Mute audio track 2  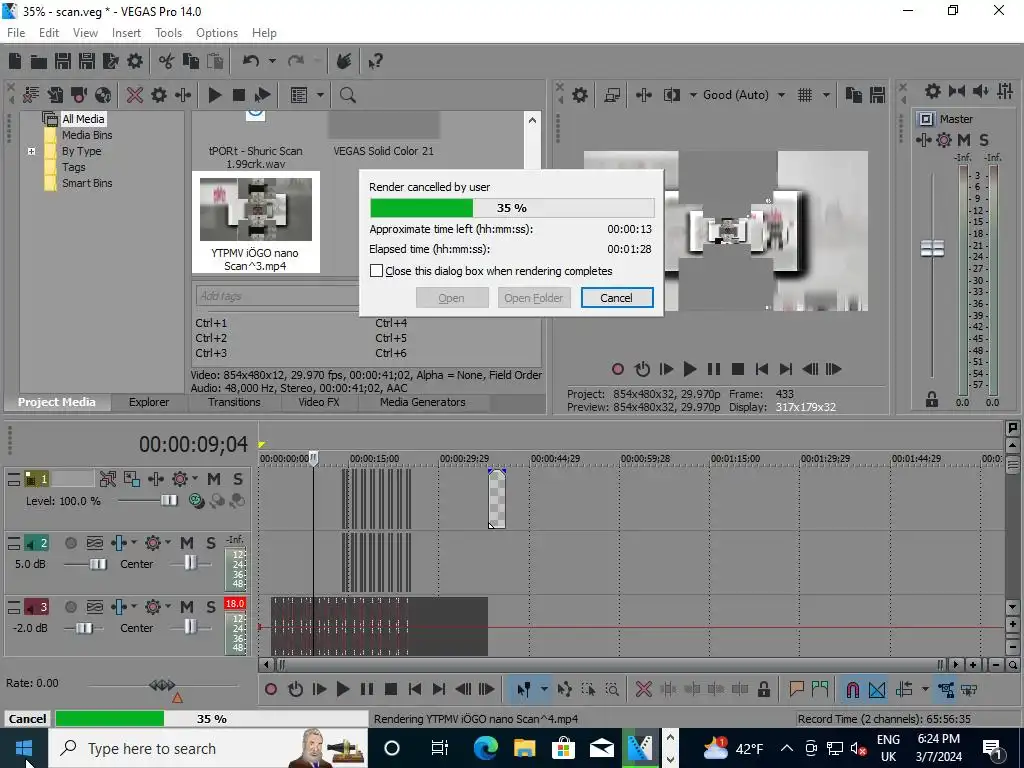187,543
